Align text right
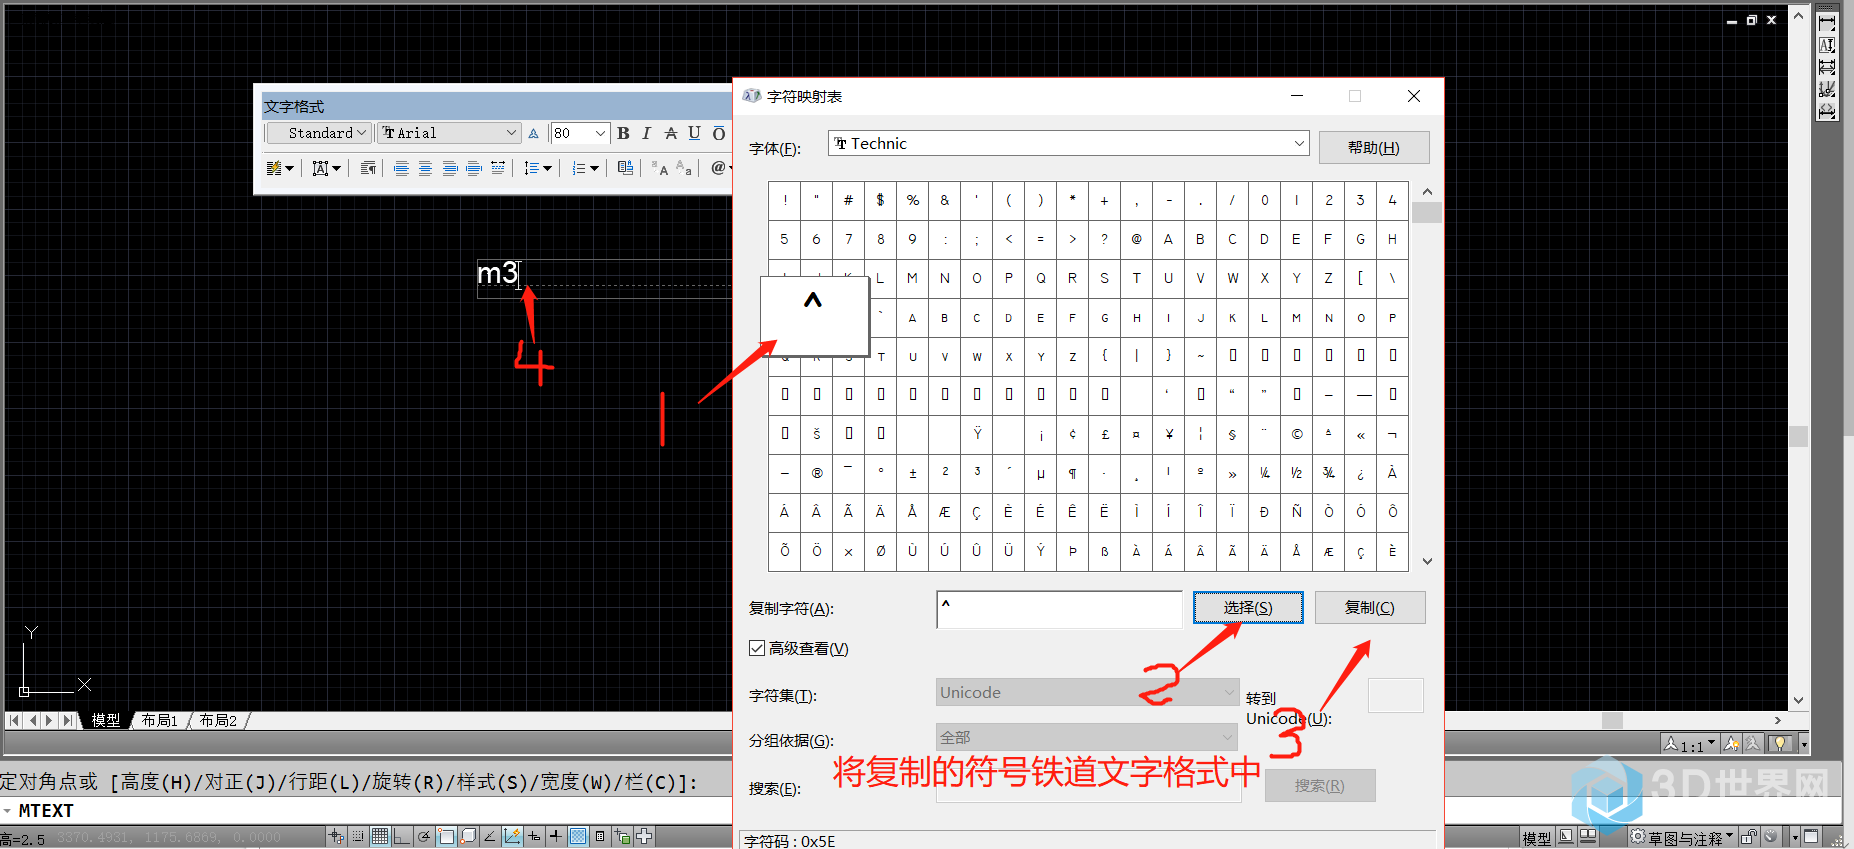 [x=450, y=168]
